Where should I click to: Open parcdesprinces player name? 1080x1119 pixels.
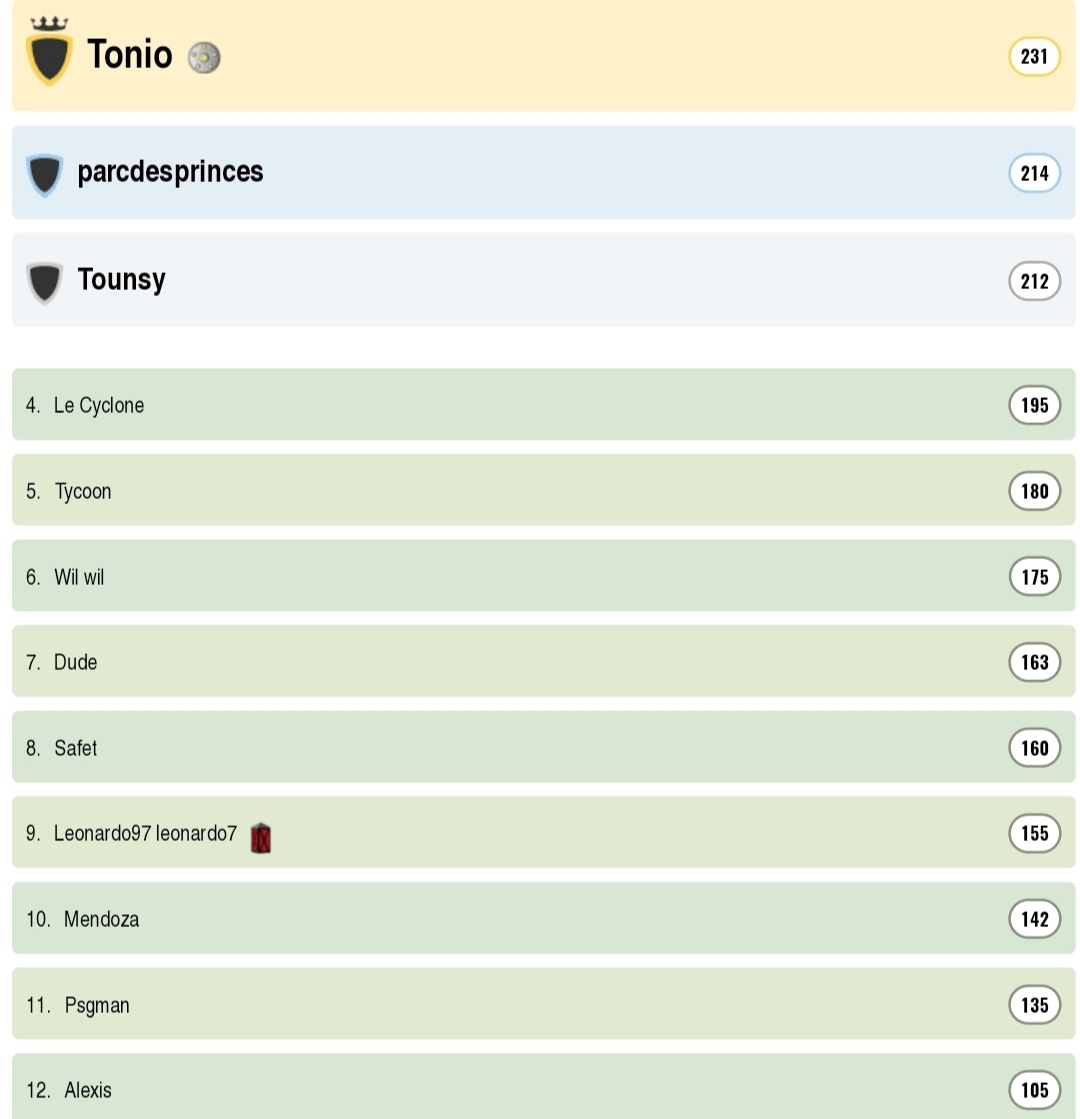(170, 172)
